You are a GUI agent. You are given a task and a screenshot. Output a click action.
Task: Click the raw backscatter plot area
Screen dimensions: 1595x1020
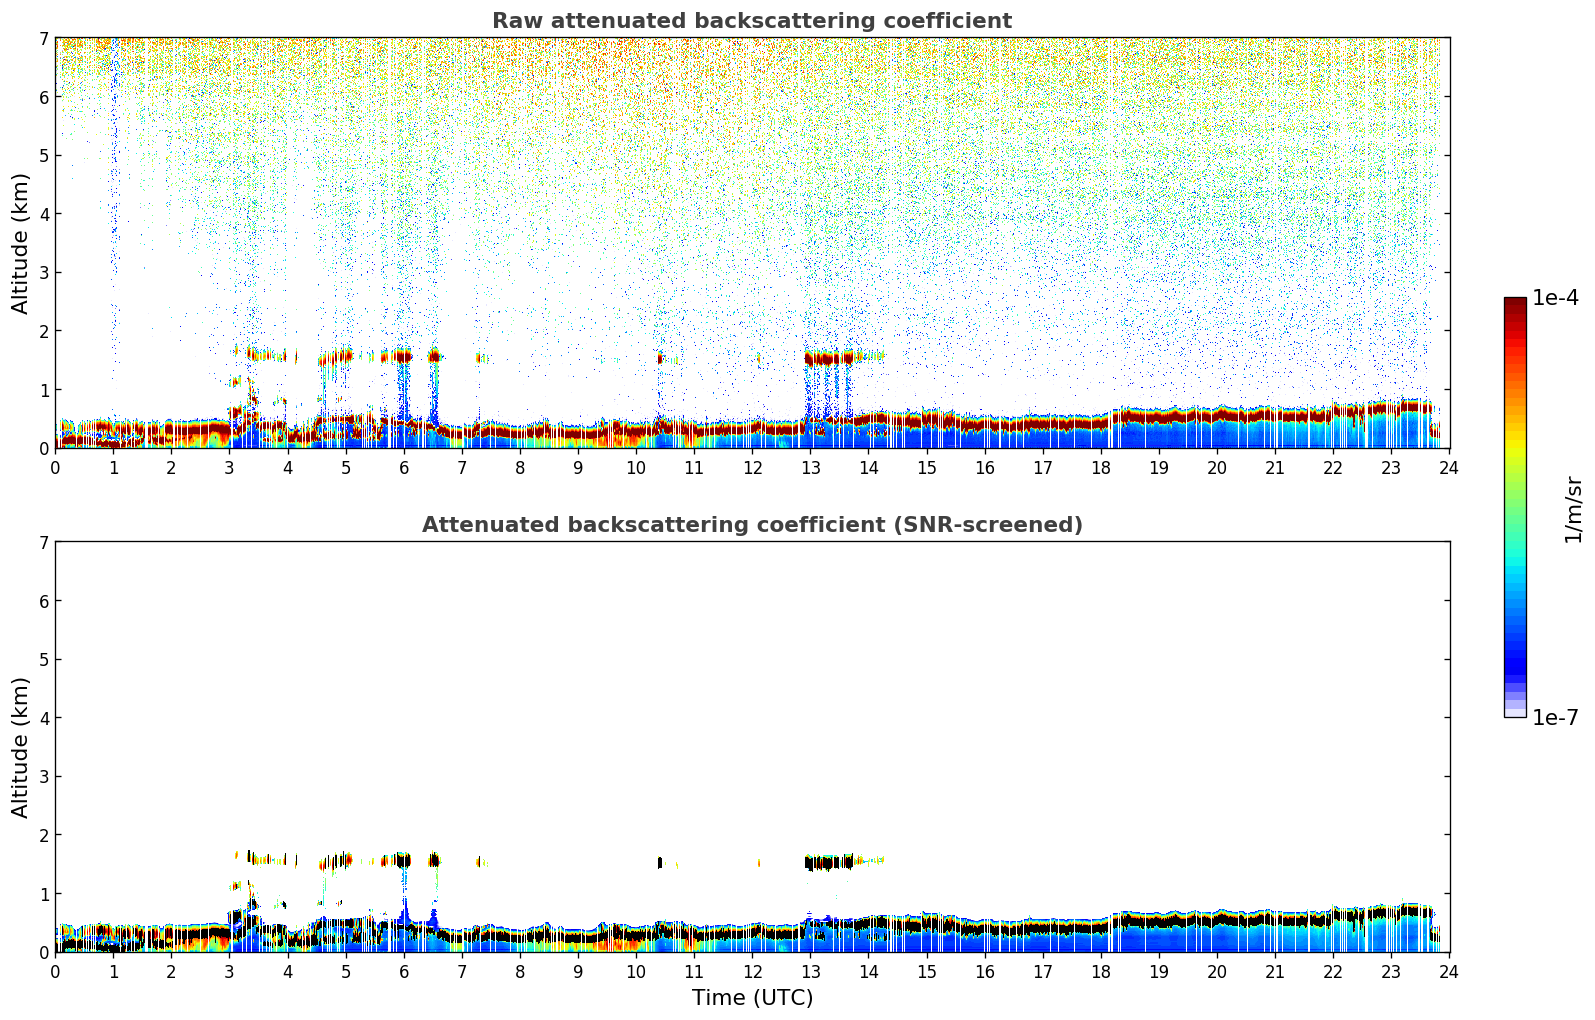pos(752,243)
